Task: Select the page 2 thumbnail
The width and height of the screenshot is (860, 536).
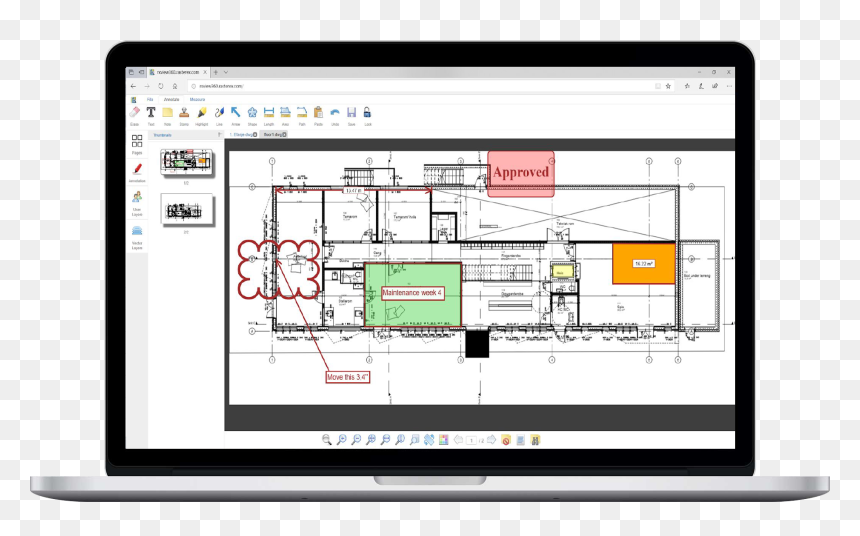Action: pos(186,210)
